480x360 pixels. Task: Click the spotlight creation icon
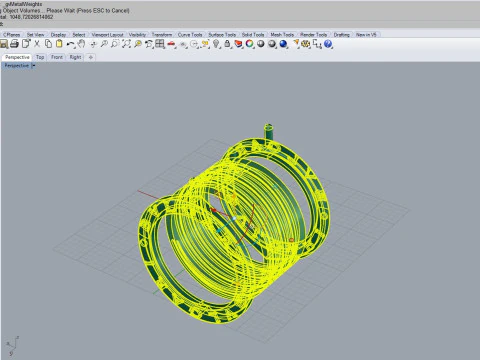(296, 44)
